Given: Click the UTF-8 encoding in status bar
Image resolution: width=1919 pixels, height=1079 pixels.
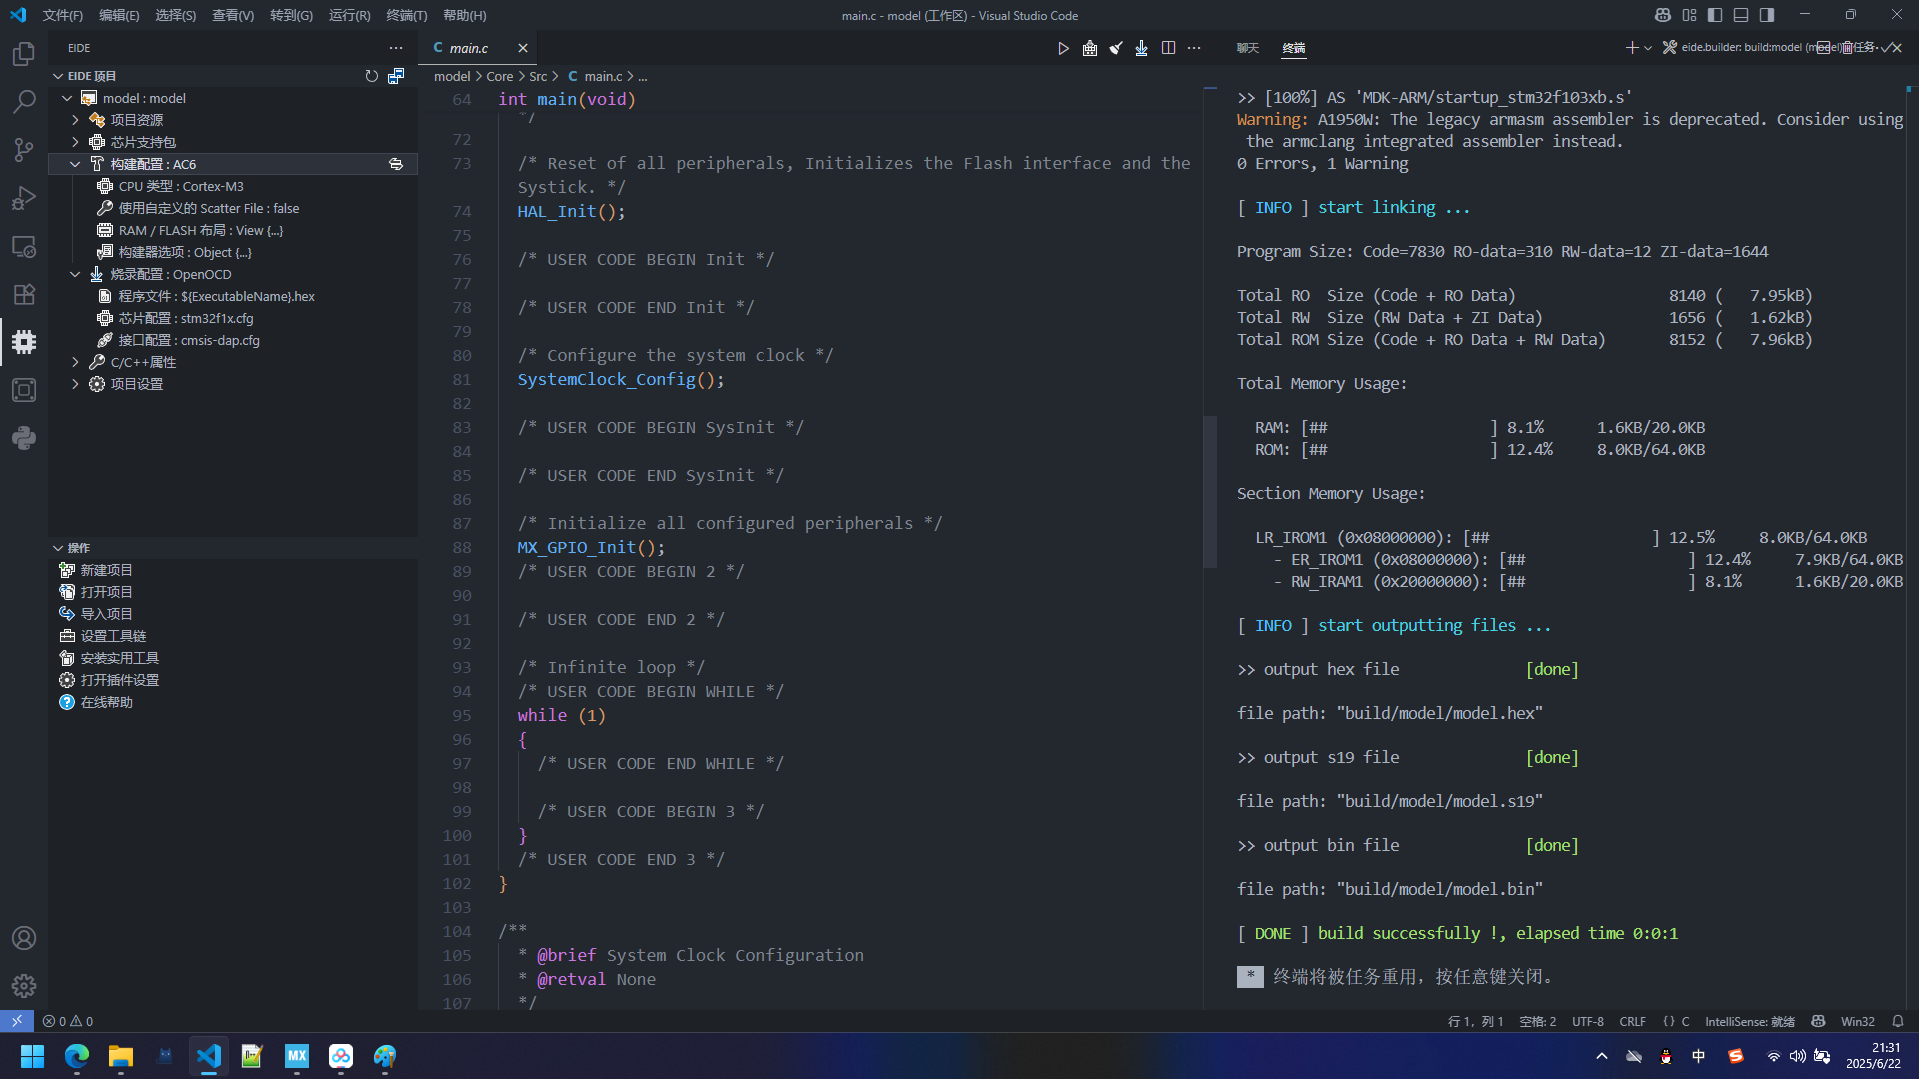Looking at the screenshot, I should 1587,1021.
